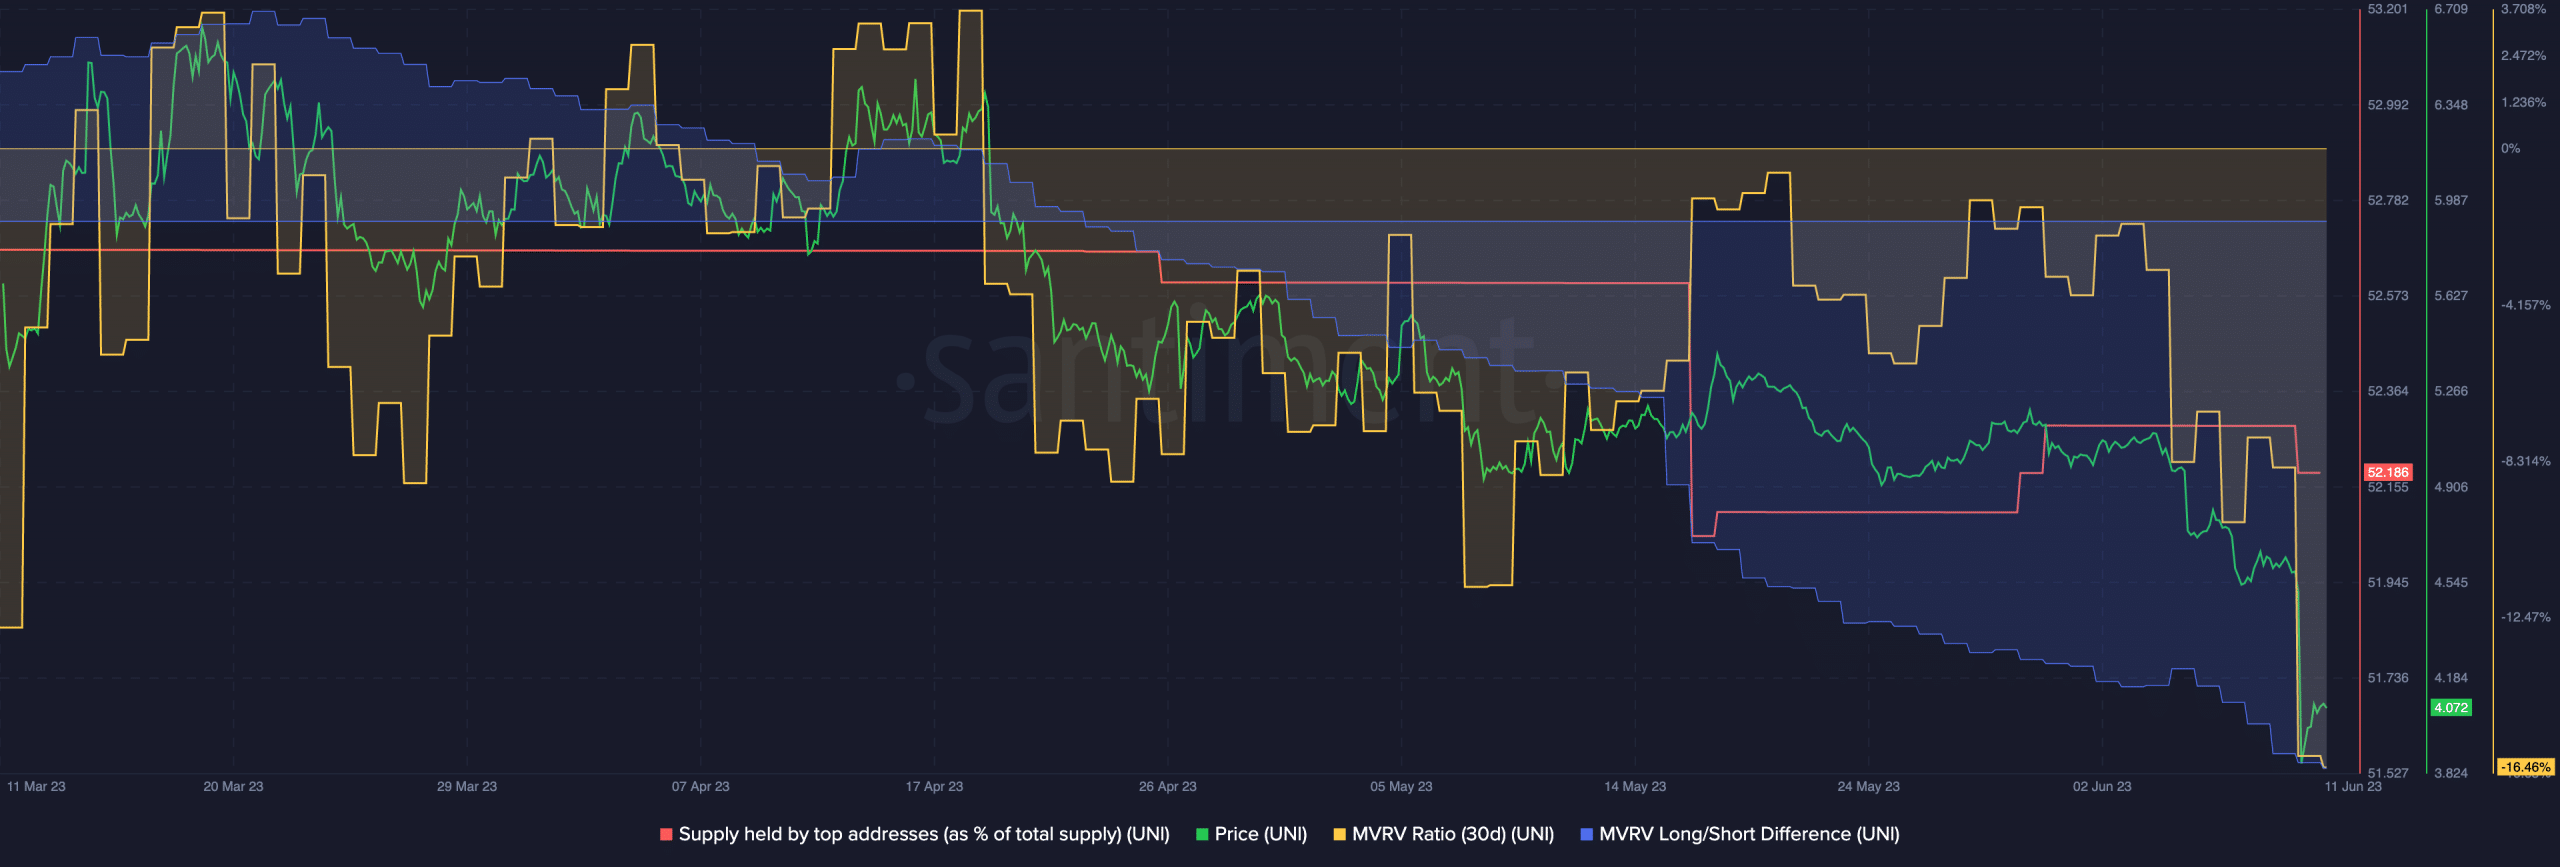Viewport: 2560px width, 867px height.
Task: Click the 52.364 supply axis value
Action: (x=2388, y=392)
